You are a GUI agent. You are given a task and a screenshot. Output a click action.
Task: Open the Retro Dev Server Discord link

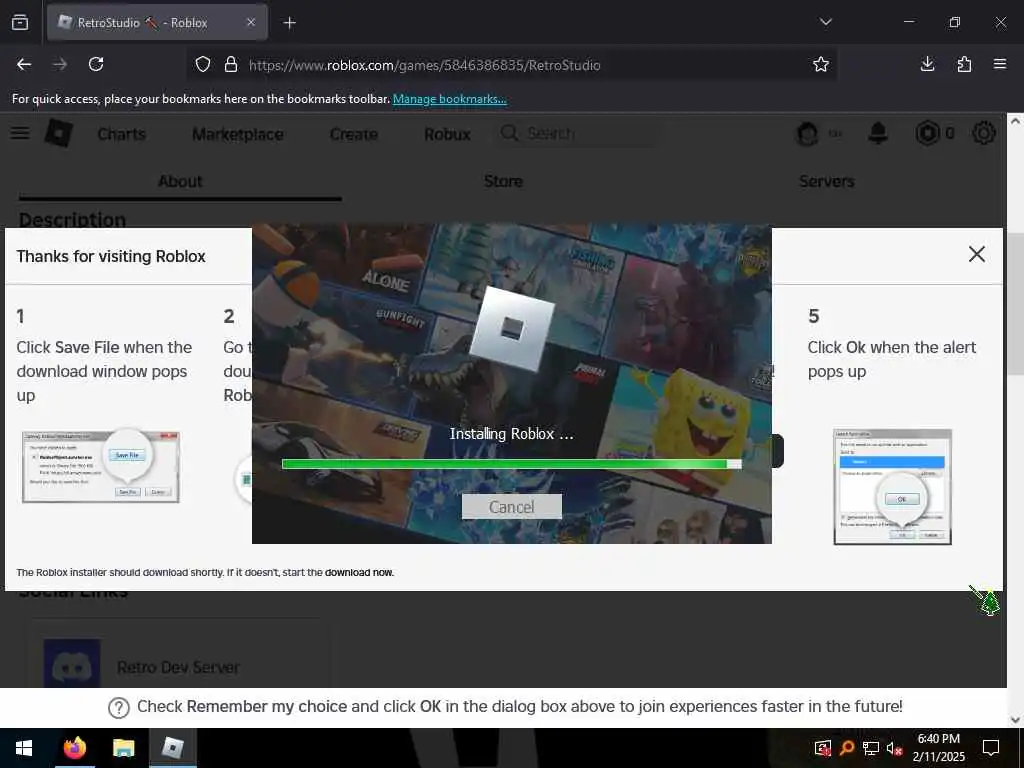point(178,667)
